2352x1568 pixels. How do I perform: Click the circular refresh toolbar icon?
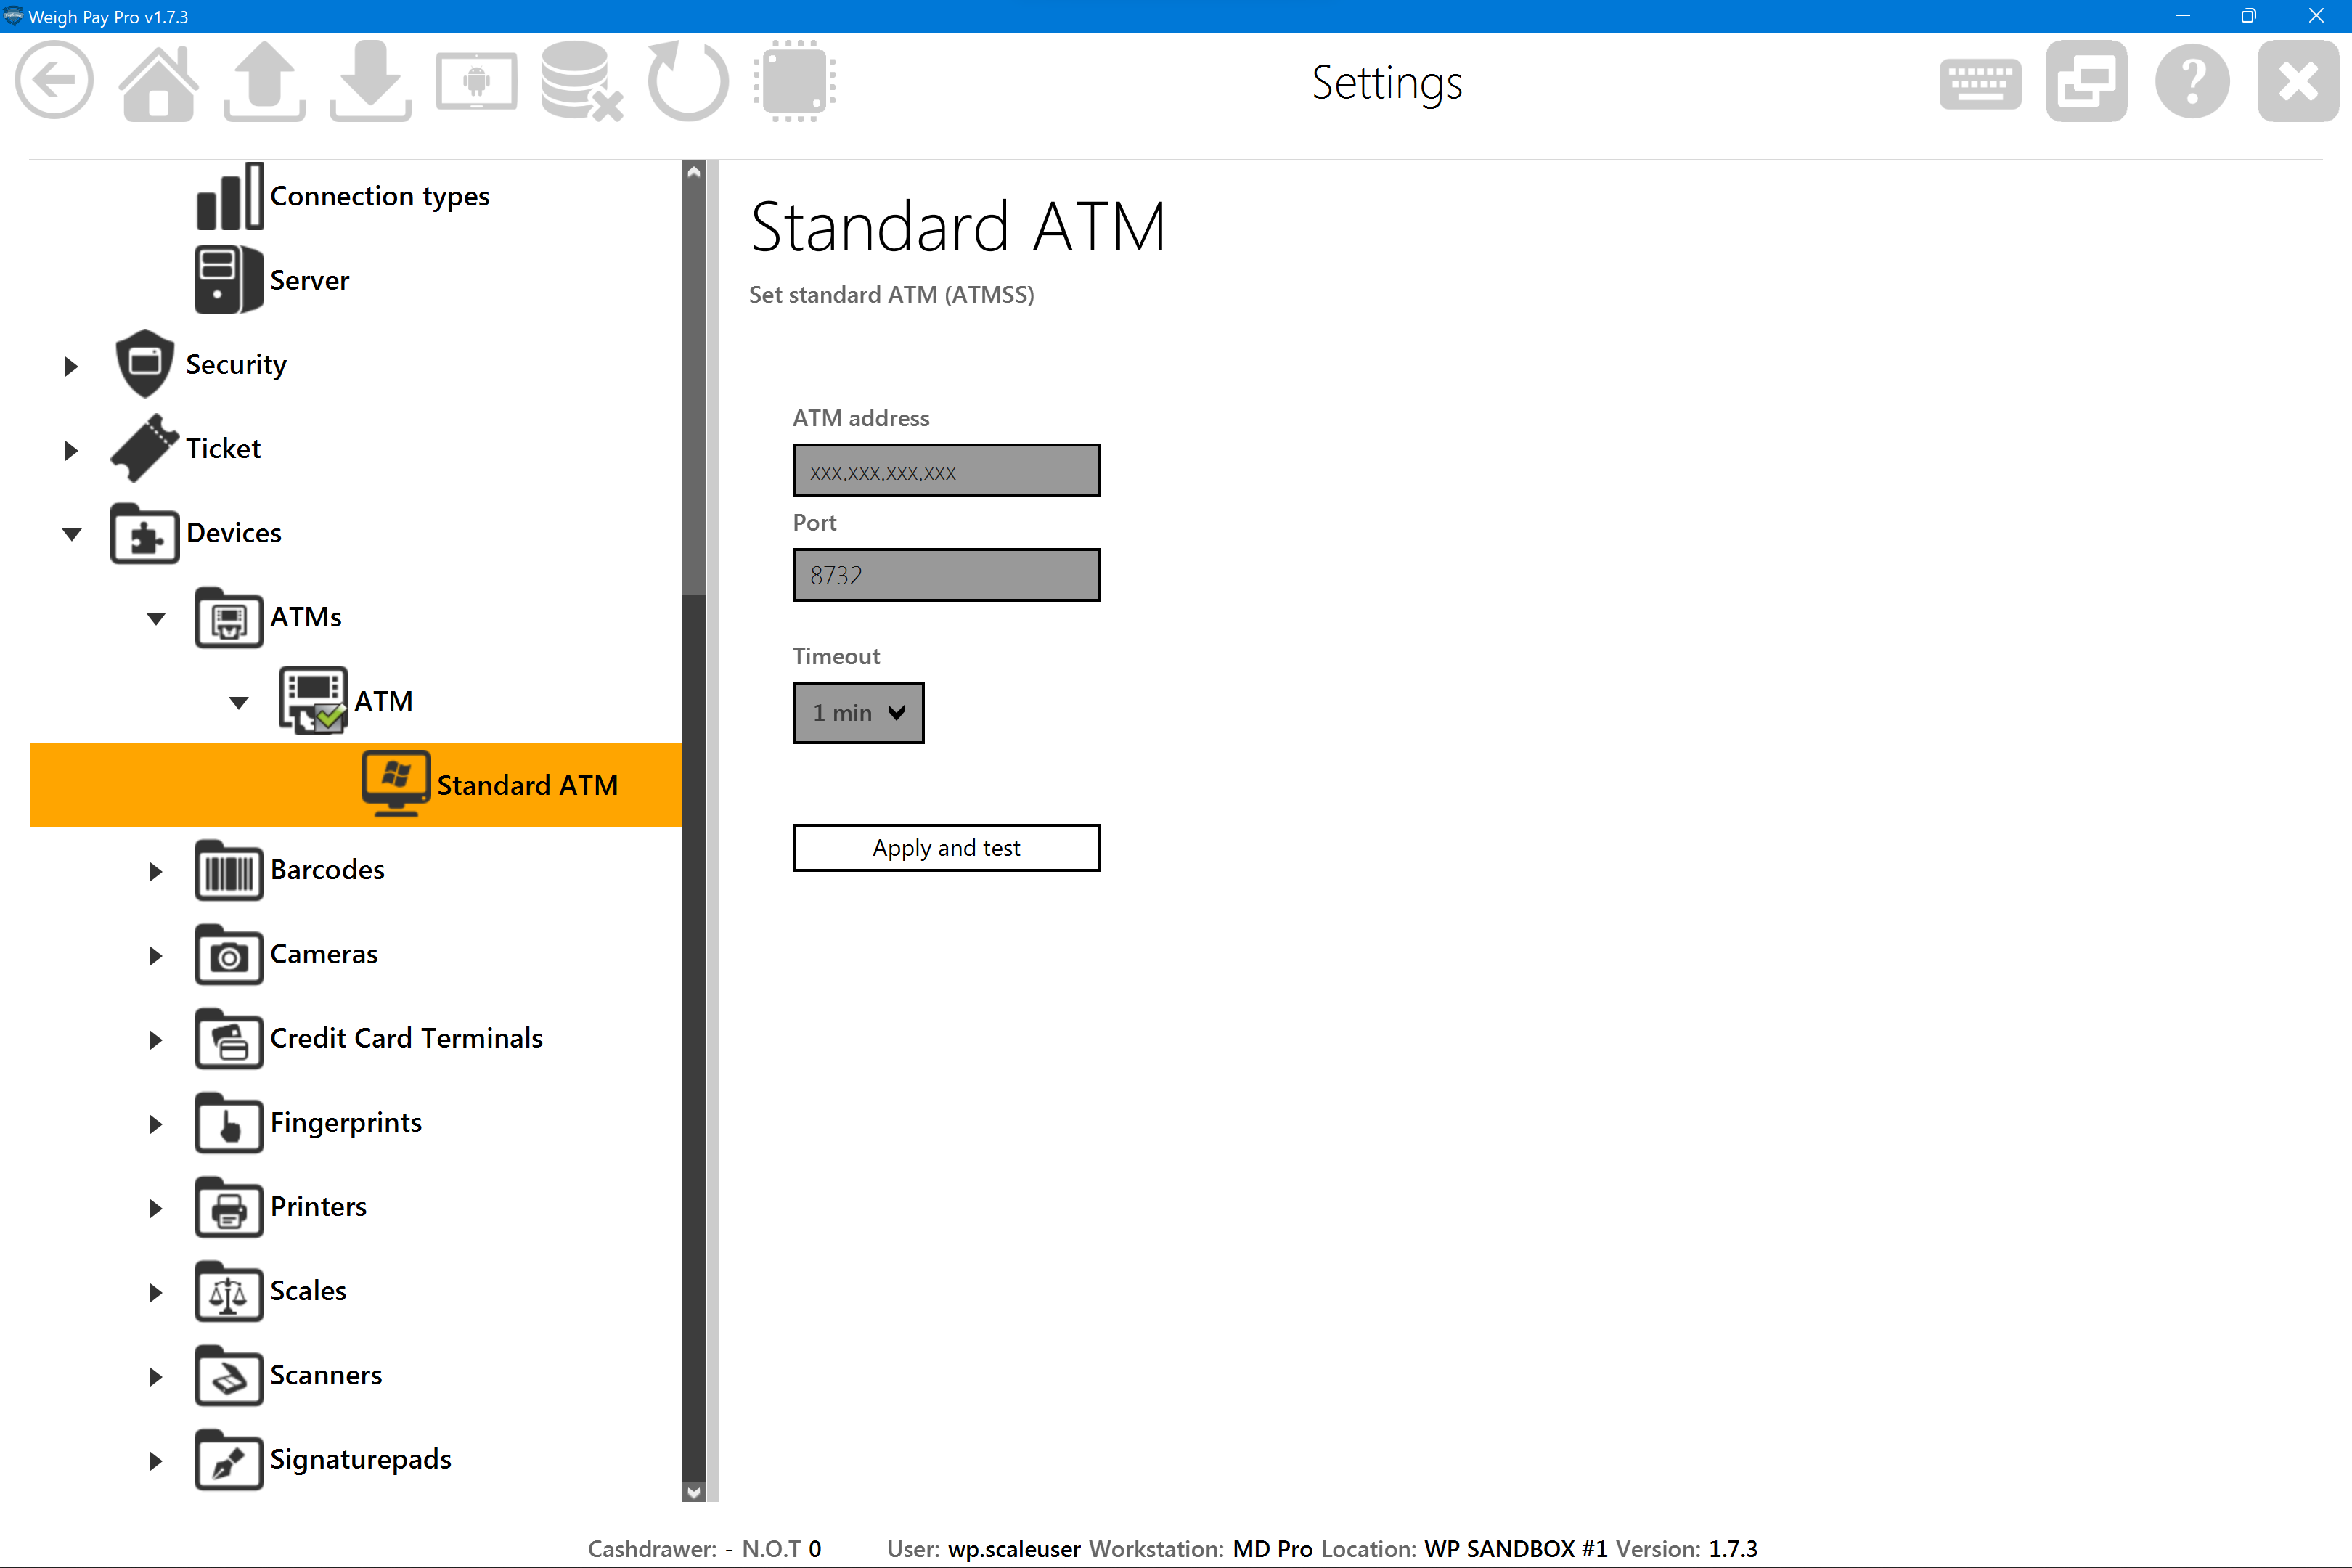[688, 81]
